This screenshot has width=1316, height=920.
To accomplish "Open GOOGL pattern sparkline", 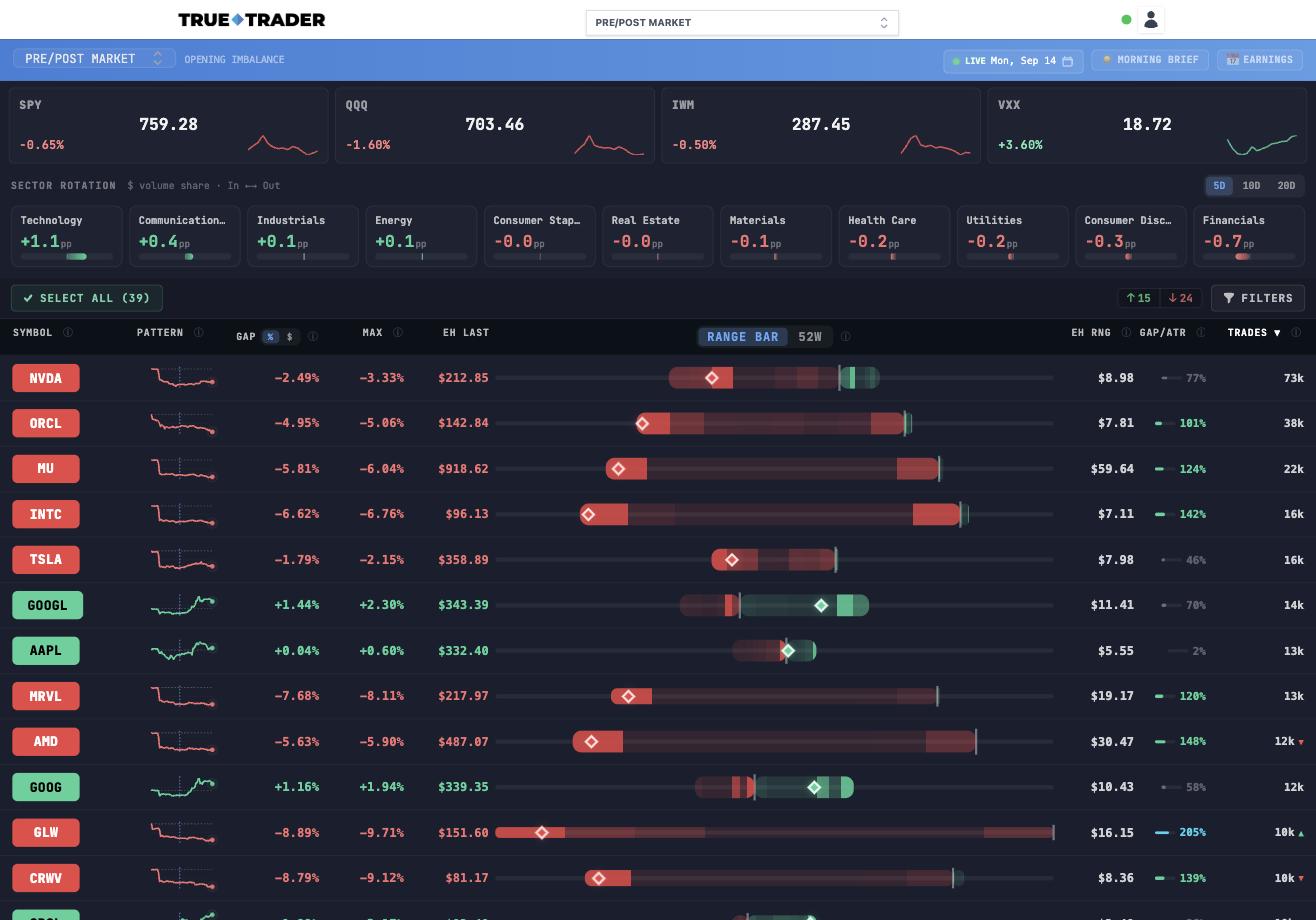I will [183, 605].
